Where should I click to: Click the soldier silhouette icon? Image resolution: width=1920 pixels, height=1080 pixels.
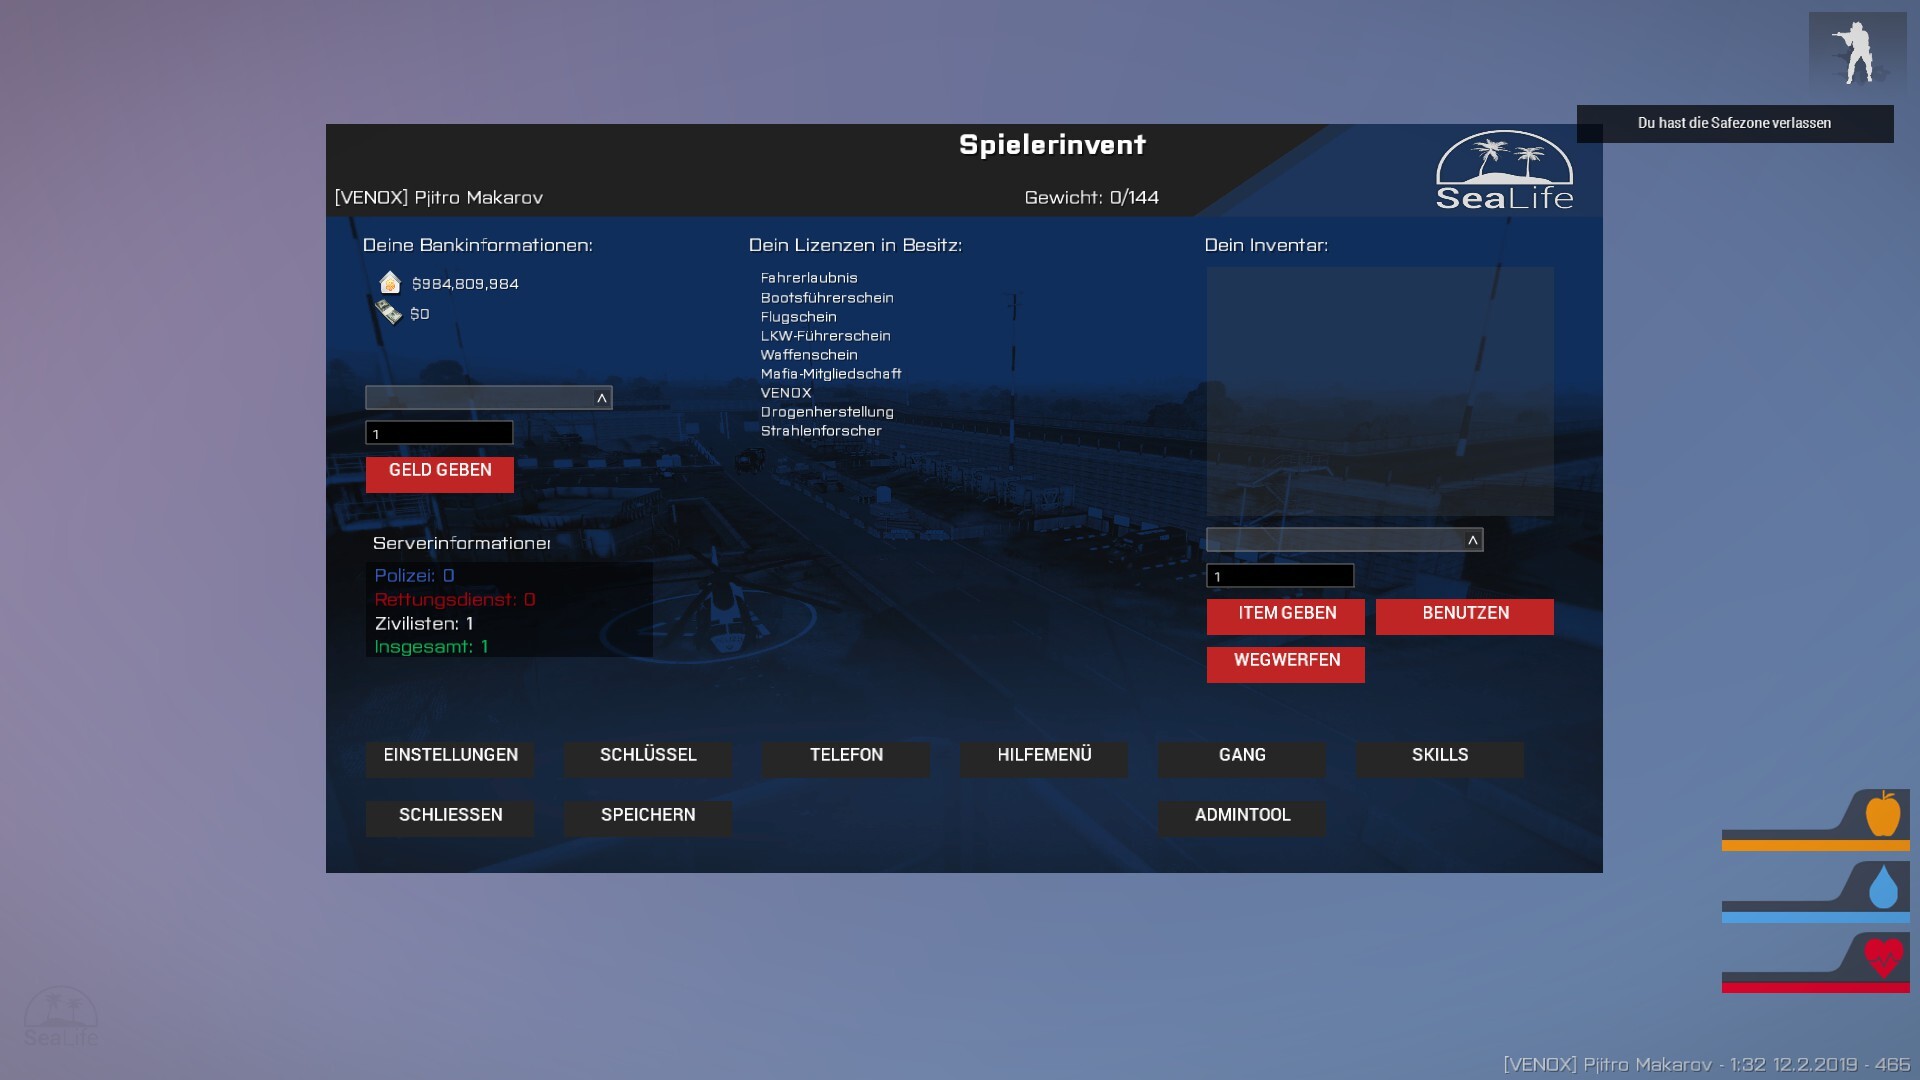click(1857, 52)
